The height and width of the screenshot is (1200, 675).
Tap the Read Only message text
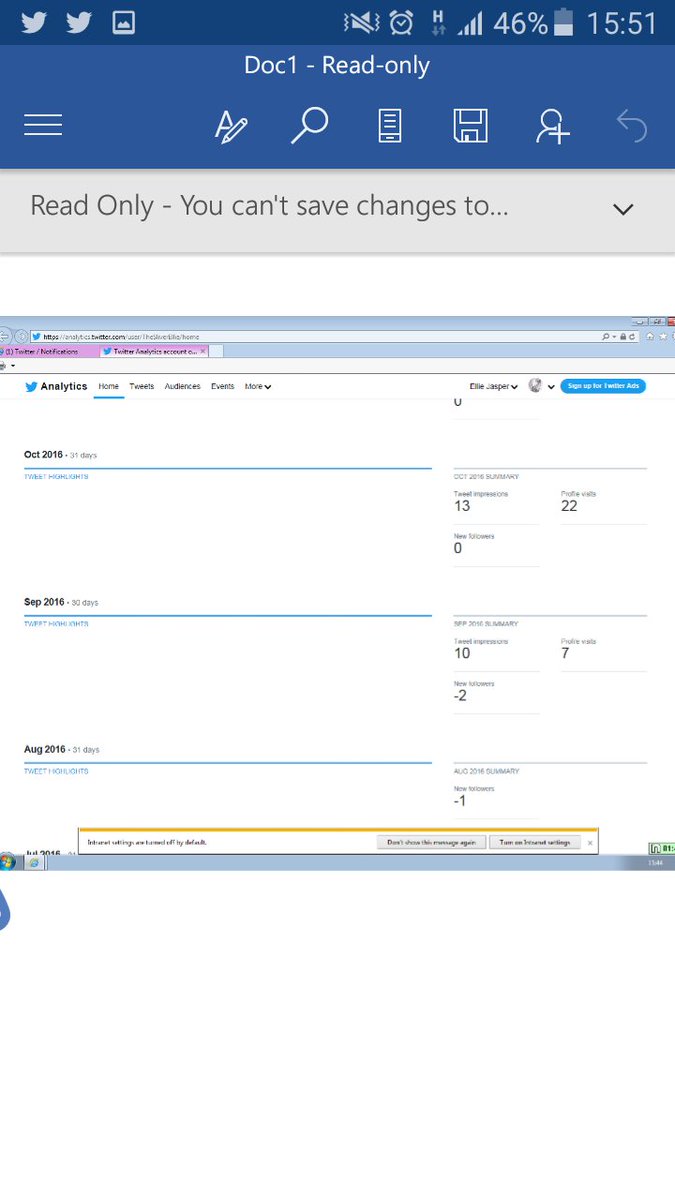269,207
